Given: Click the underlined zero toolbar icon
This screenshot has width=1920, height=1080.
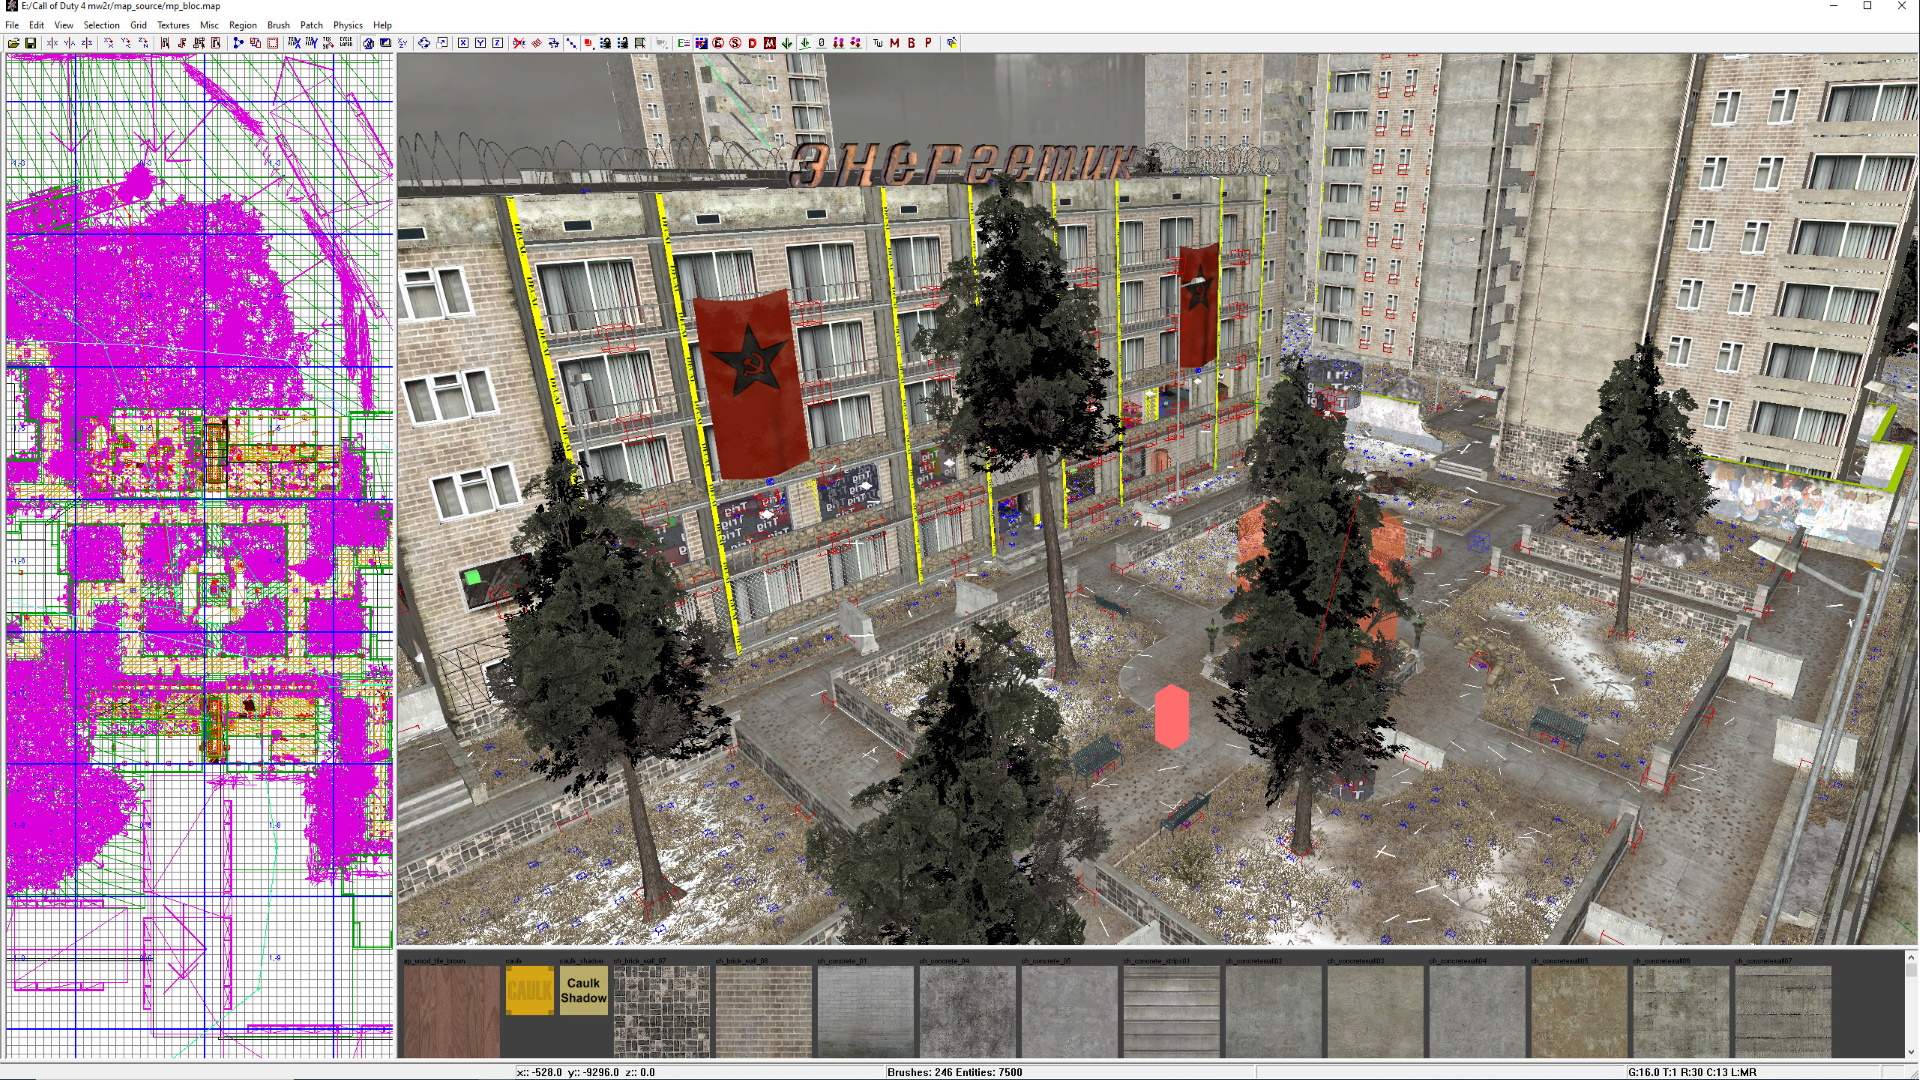Looking at the screenshot, I should click(x=821, y=43).
